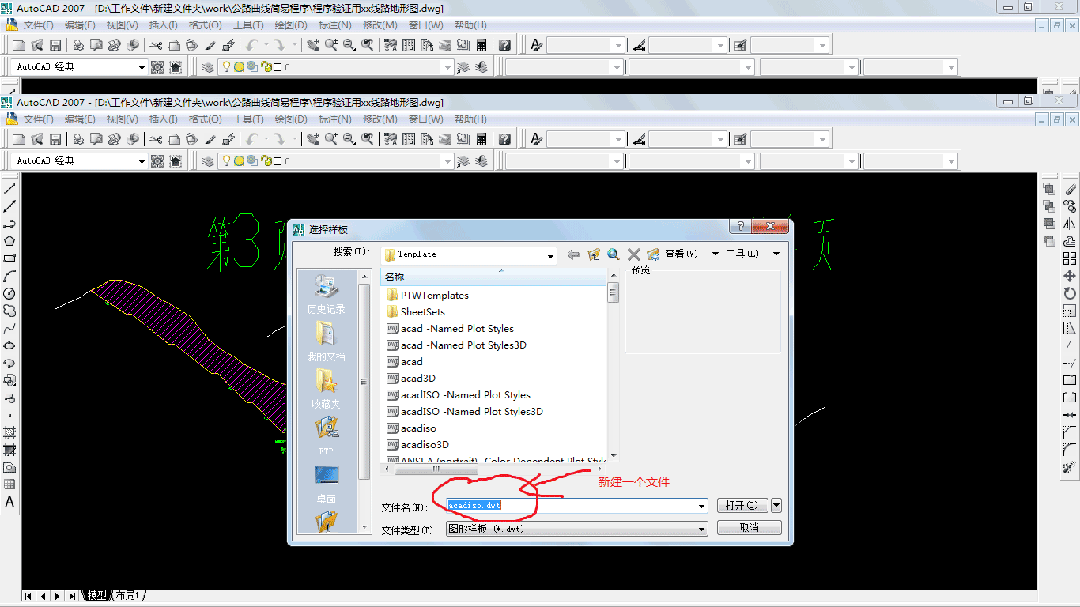Open the Search the Web icon in the dialog

click(x=613, y=254)
